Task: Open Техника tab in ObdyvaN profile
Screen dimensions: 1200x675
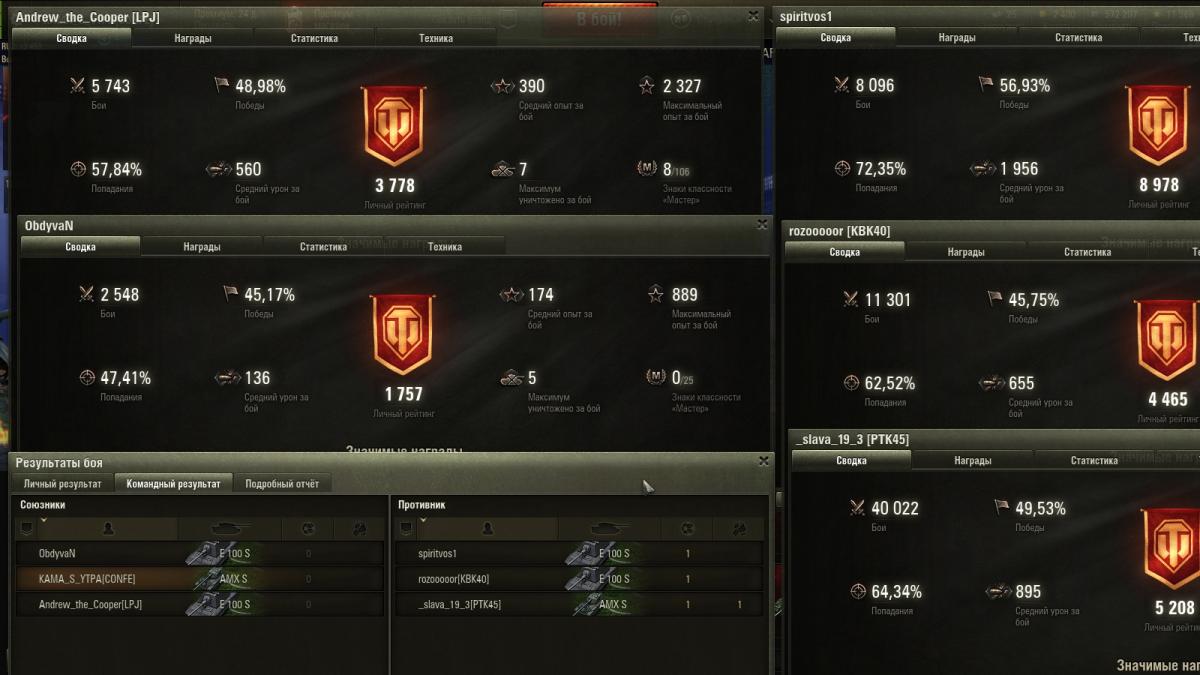Action: click(x=445, y=246)
